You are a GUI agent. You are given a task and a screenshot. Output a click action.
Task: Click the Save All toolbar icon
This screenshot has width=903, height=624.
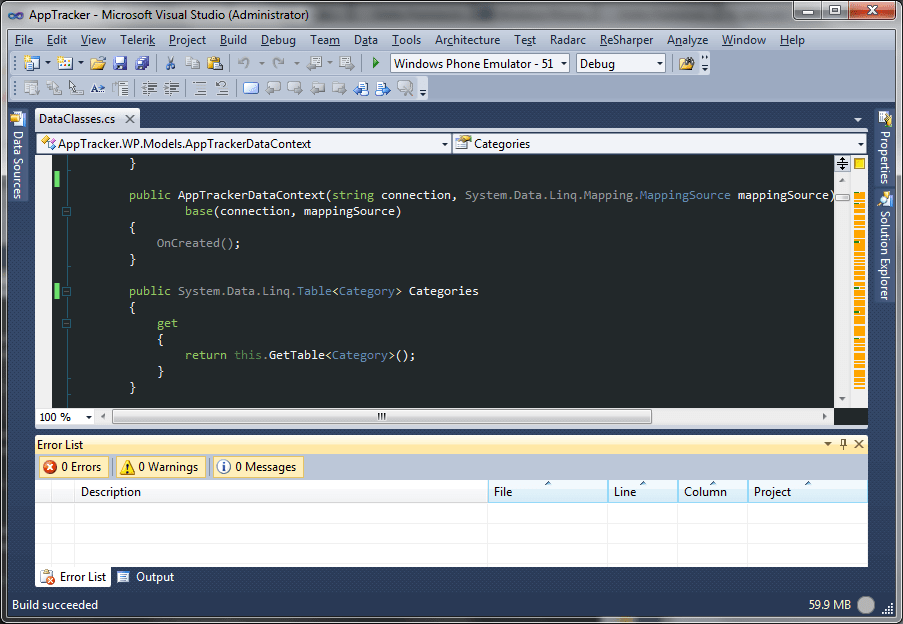point(142,63)
